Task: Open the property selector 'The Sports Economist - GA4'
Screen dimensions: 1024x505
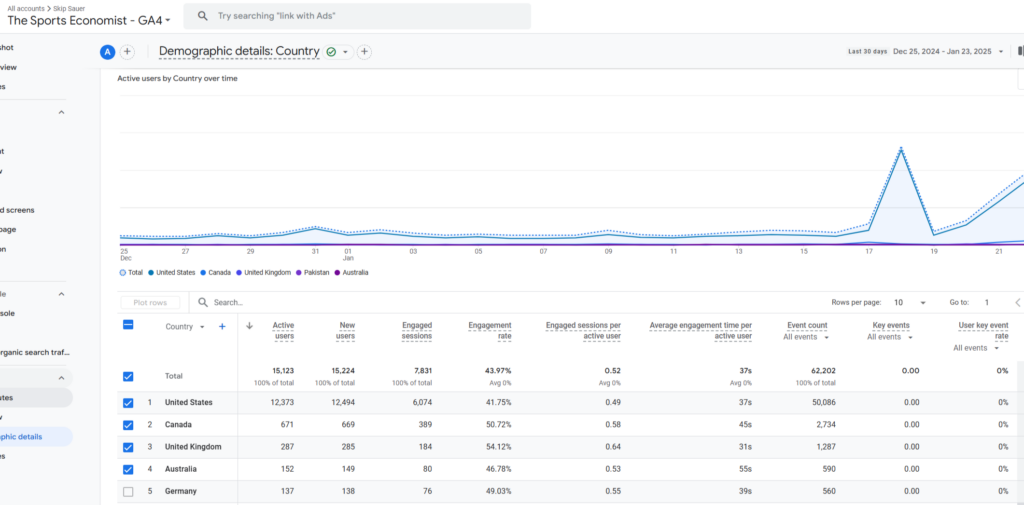Action: tap(89, 20)
